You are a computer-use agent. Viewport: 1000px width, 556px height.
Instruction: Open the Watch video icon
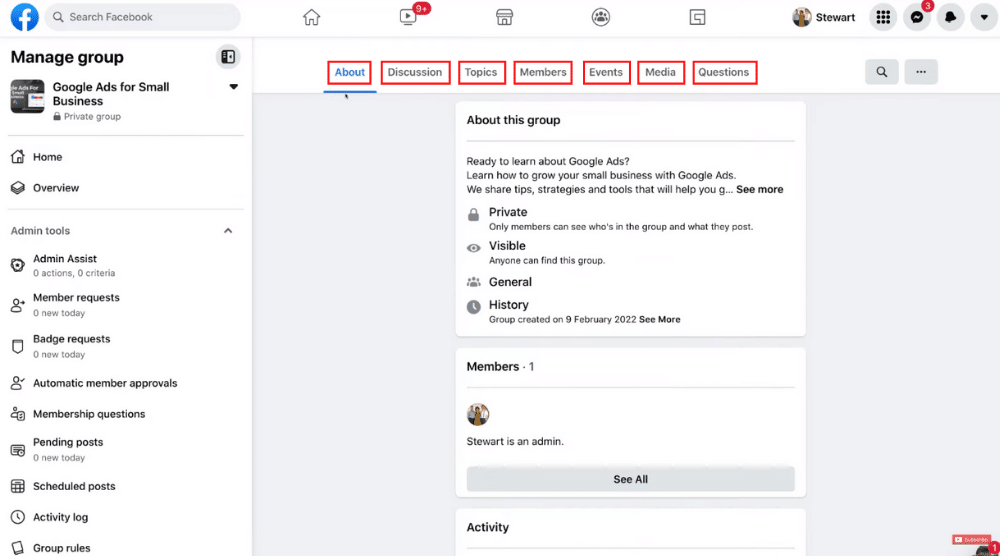[x=408, y=17]
